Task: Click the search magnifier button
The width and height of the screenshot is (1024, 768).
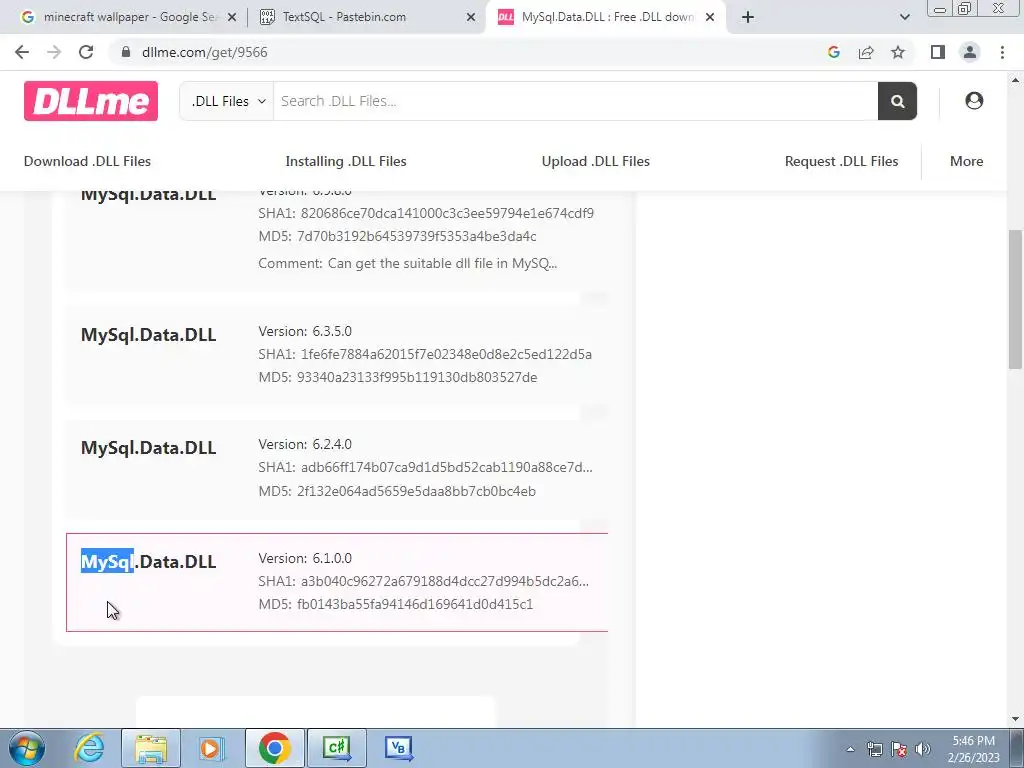Action: coord(897,101)
